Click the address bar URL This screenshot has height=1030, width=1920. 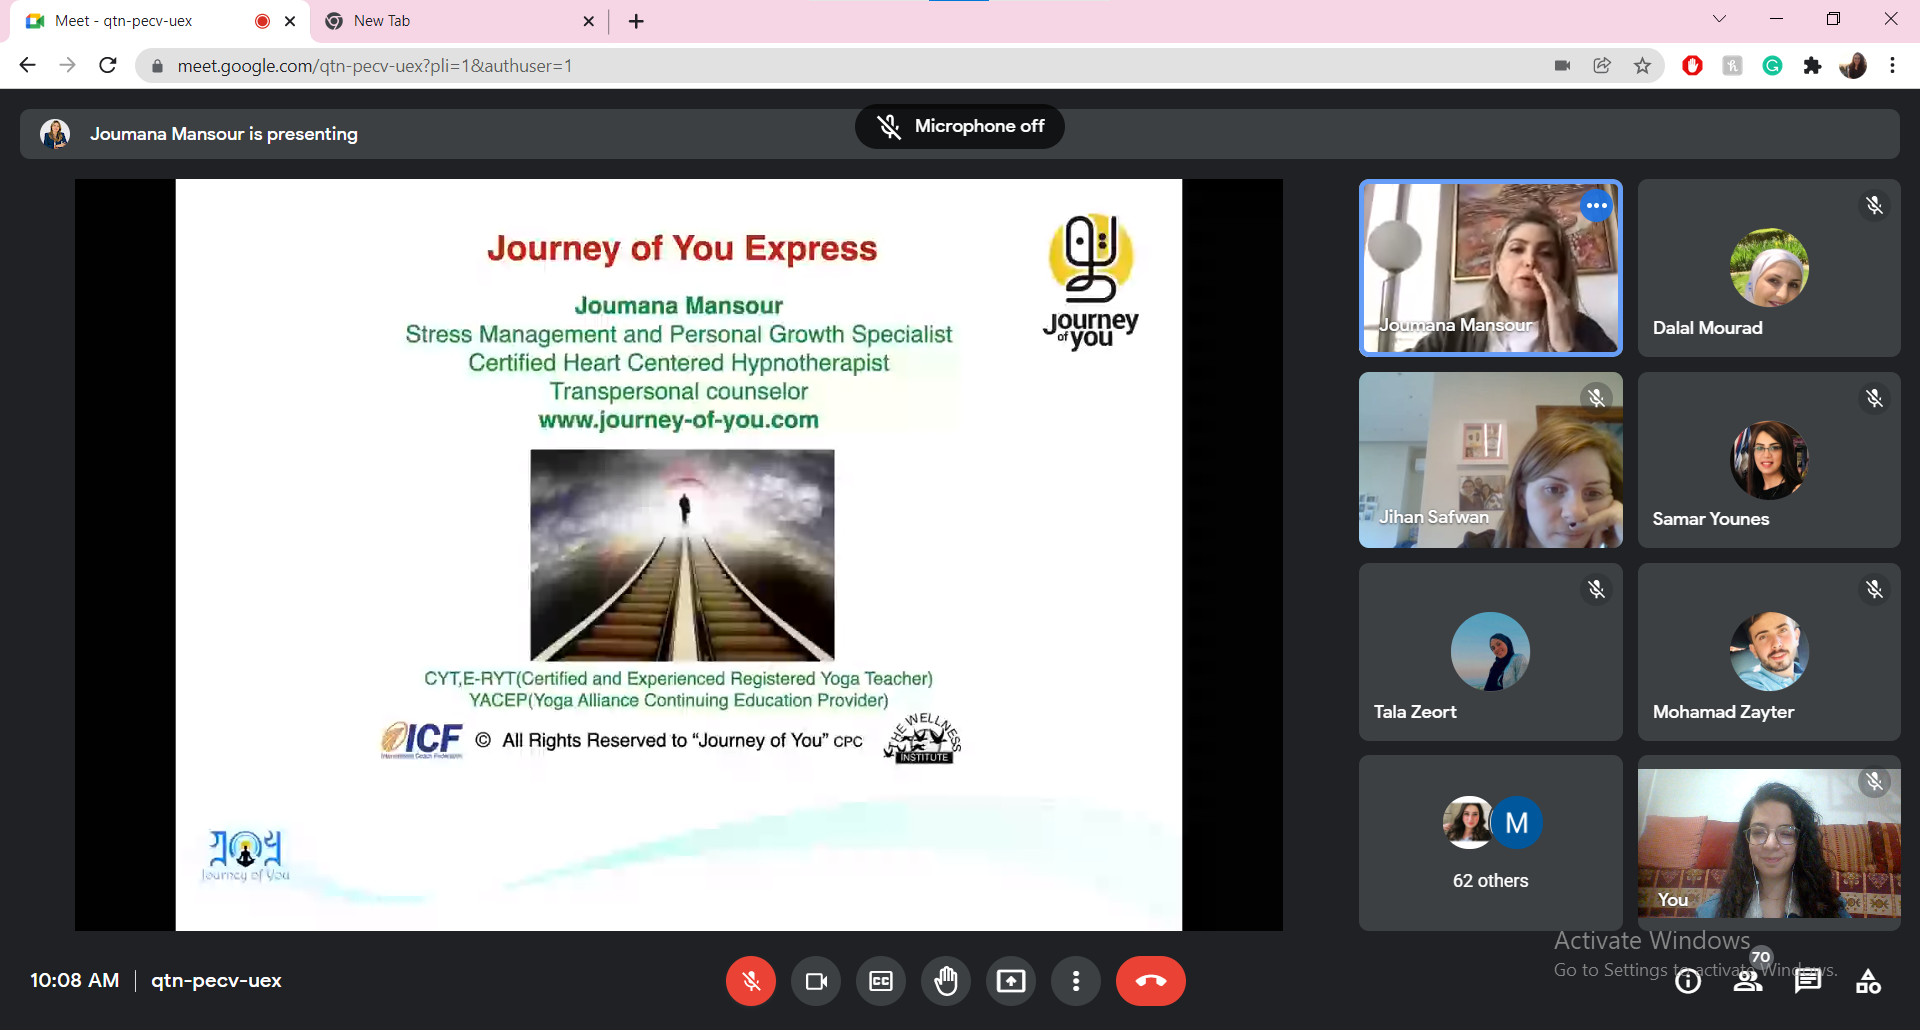pos(375,66)
